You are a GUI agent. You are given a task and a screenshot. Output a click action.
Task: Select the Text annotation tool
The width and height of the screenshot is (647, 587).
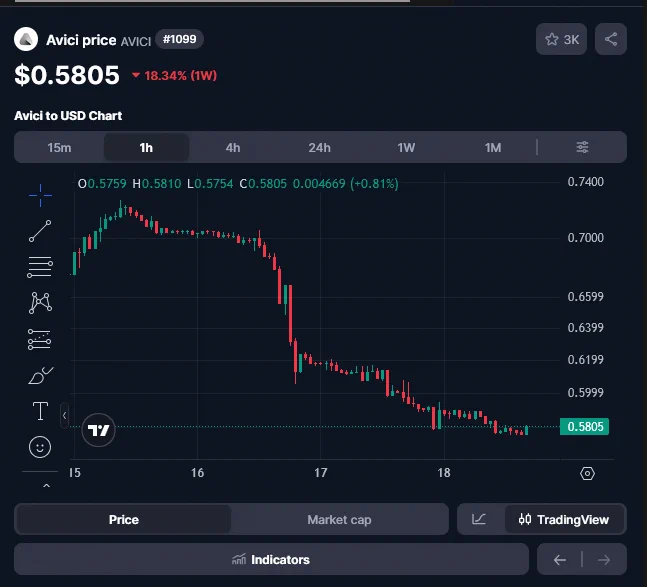tap(40, 411)
